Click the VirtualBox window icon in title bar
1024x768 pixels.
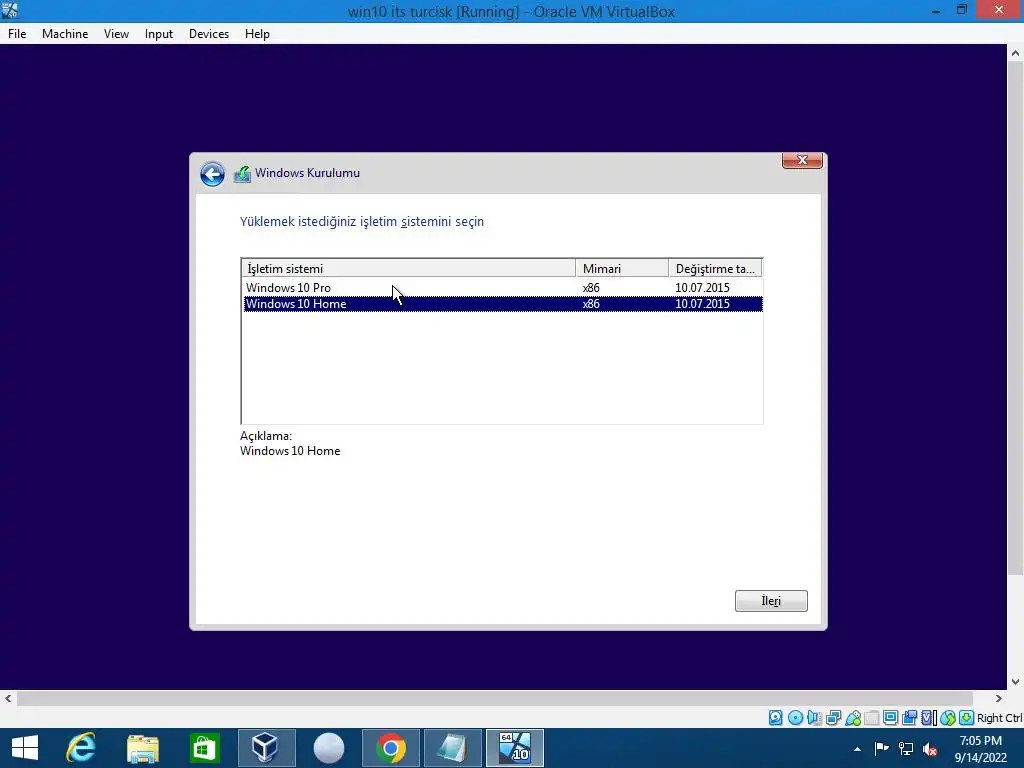click(x=10, y=10)
